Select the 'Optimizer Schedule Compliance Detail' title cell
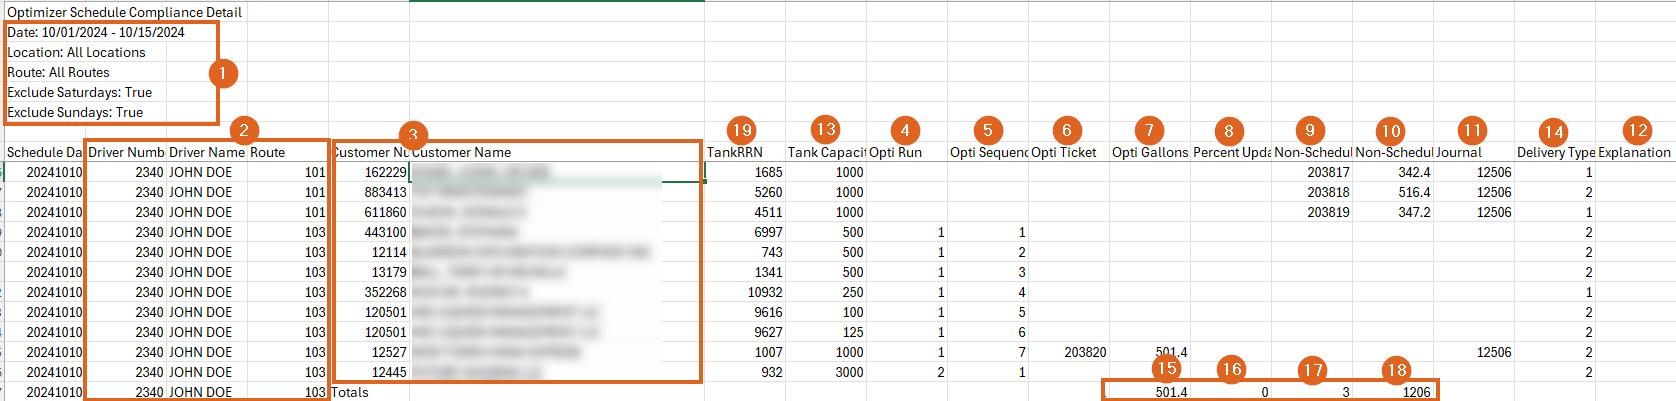The width and height of the screenshot is (1676, 401). pyautogui.click(x=124, y=12)
